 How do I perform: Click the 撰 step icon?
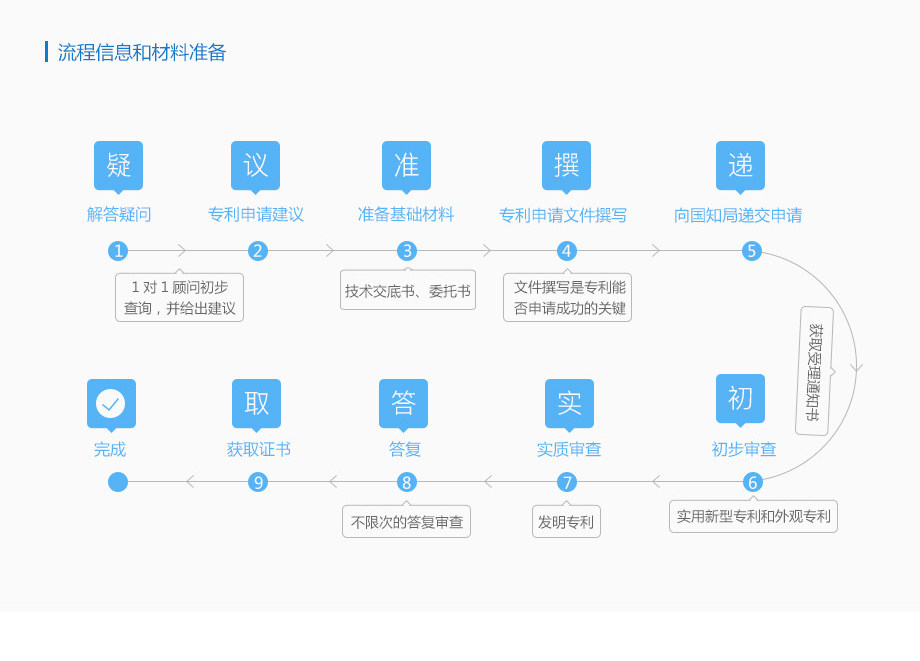click(566, 166)
